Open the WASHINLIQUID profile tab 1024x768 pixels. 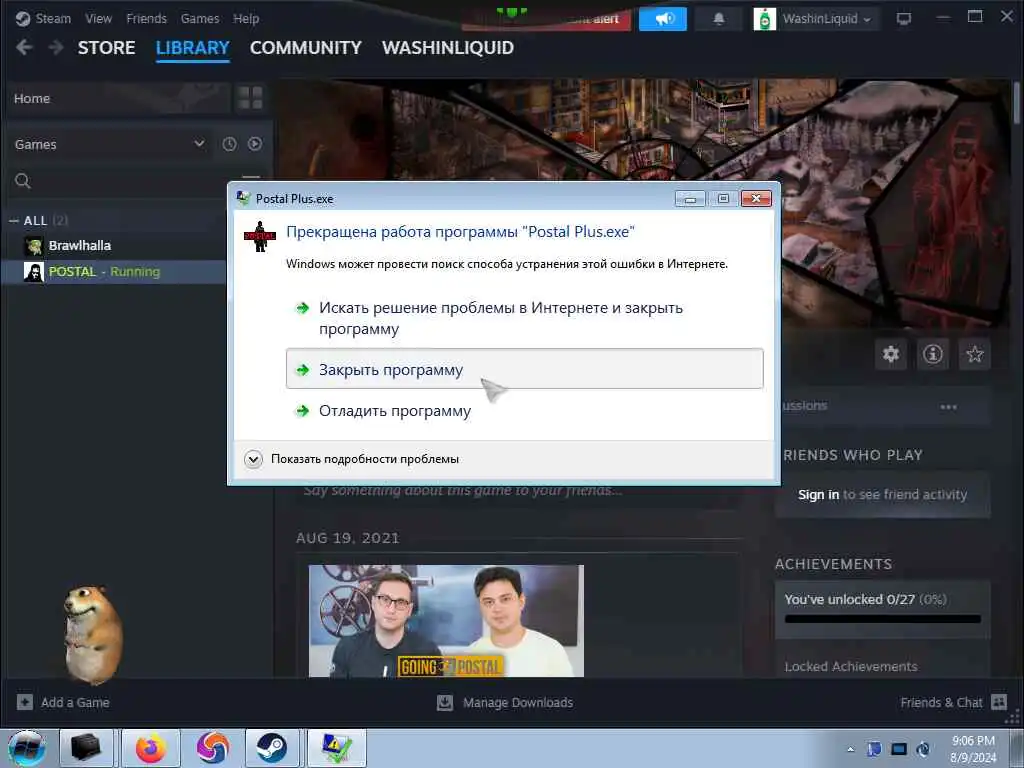pos(448,48)
